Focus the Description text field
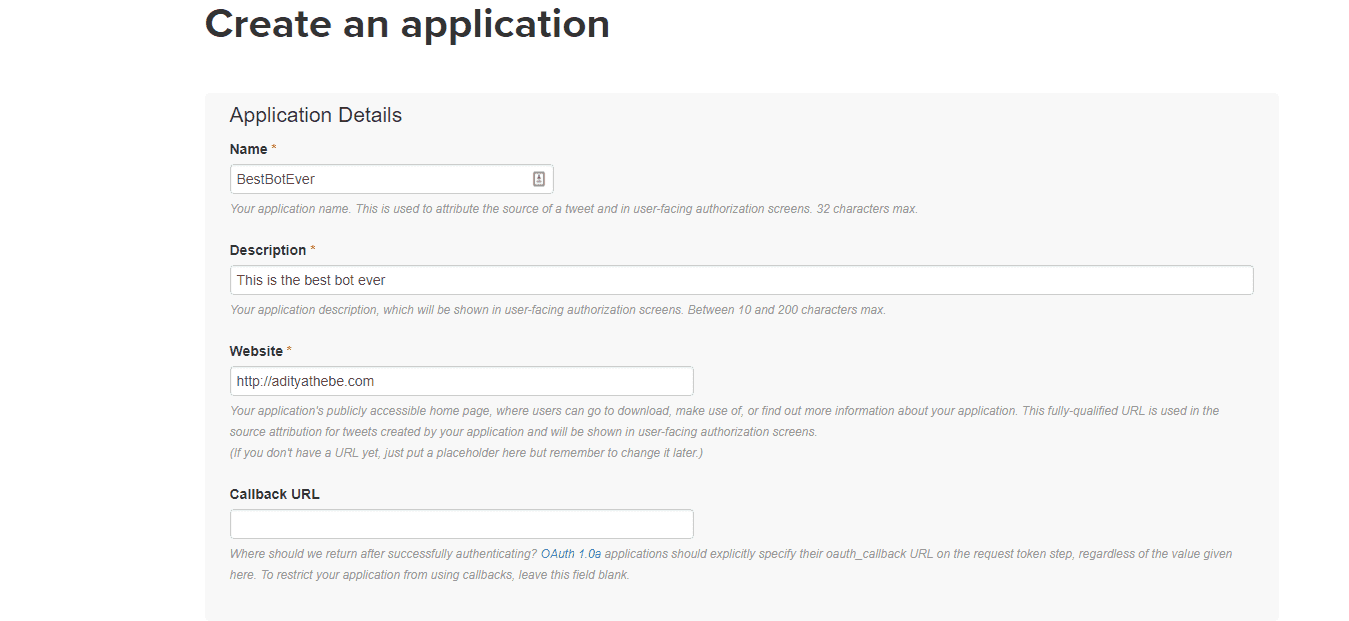 coord(740,280)
